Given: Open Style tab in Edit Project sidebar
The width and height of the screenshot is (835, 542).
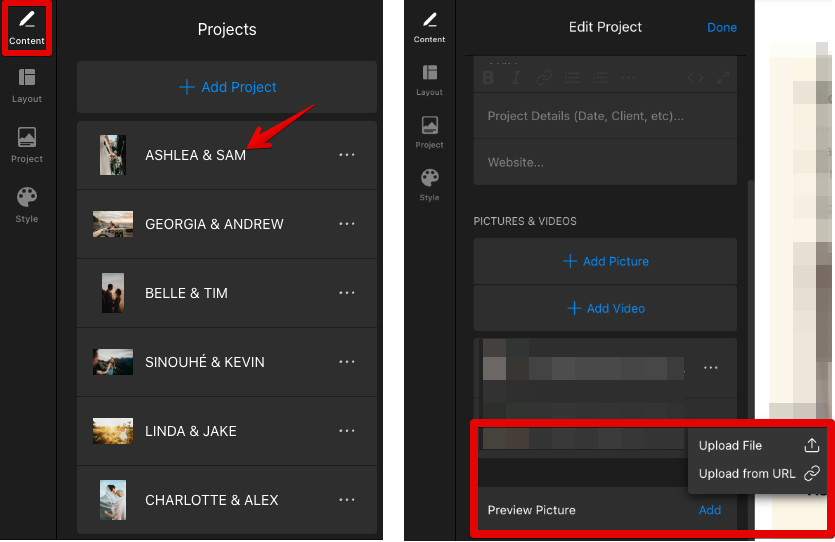Looking at the screenshot, I should tap(429, 185).
